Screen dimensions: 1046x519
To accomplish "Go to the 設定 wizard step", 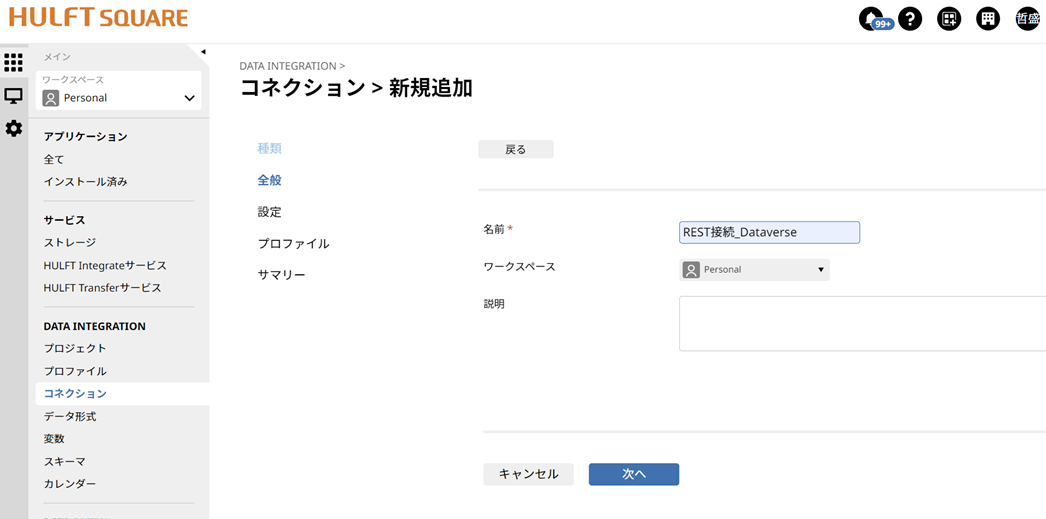I will pyautogui.click(x=270, y=212).
